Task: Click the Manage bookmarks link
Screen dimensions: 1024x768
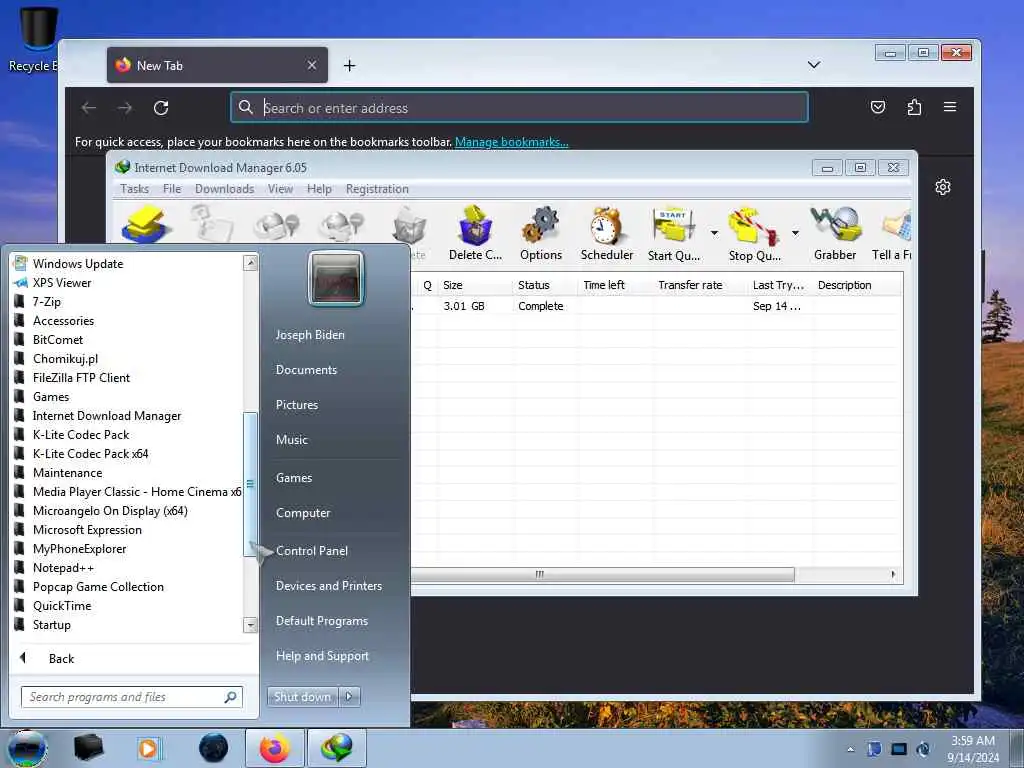Action: pos(511,142)
